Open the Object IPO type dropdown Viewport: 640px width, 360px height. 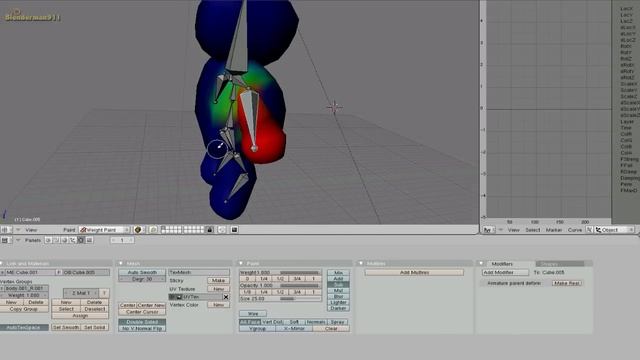click(x=615, y=230)
